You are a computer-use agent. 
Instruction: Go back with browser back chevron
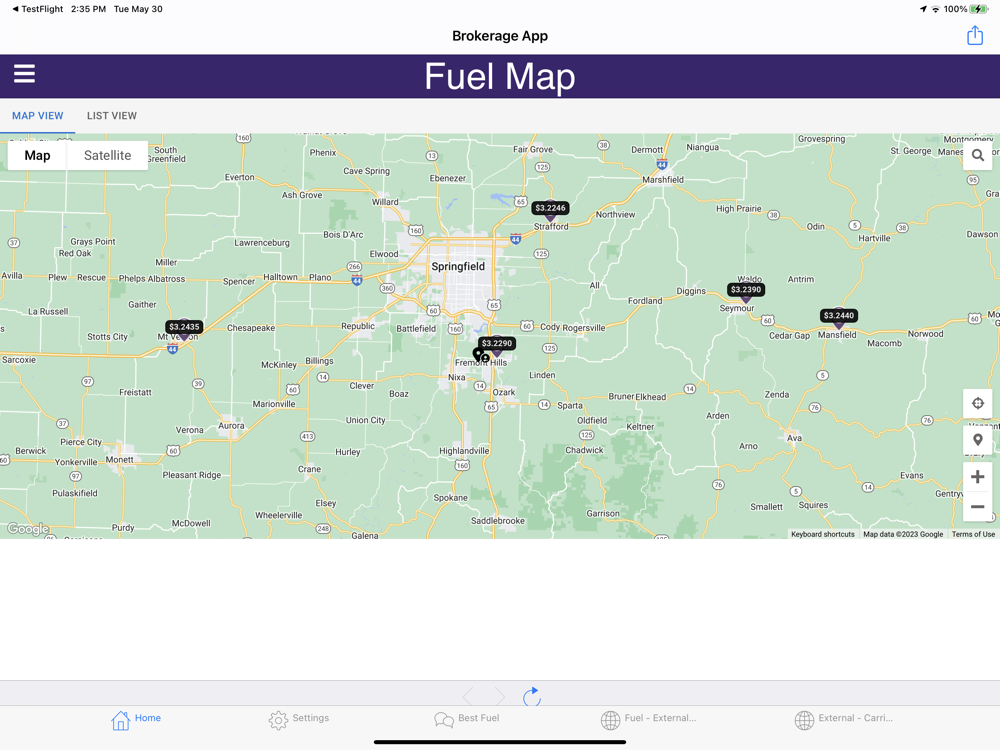[x=469, y=696]
